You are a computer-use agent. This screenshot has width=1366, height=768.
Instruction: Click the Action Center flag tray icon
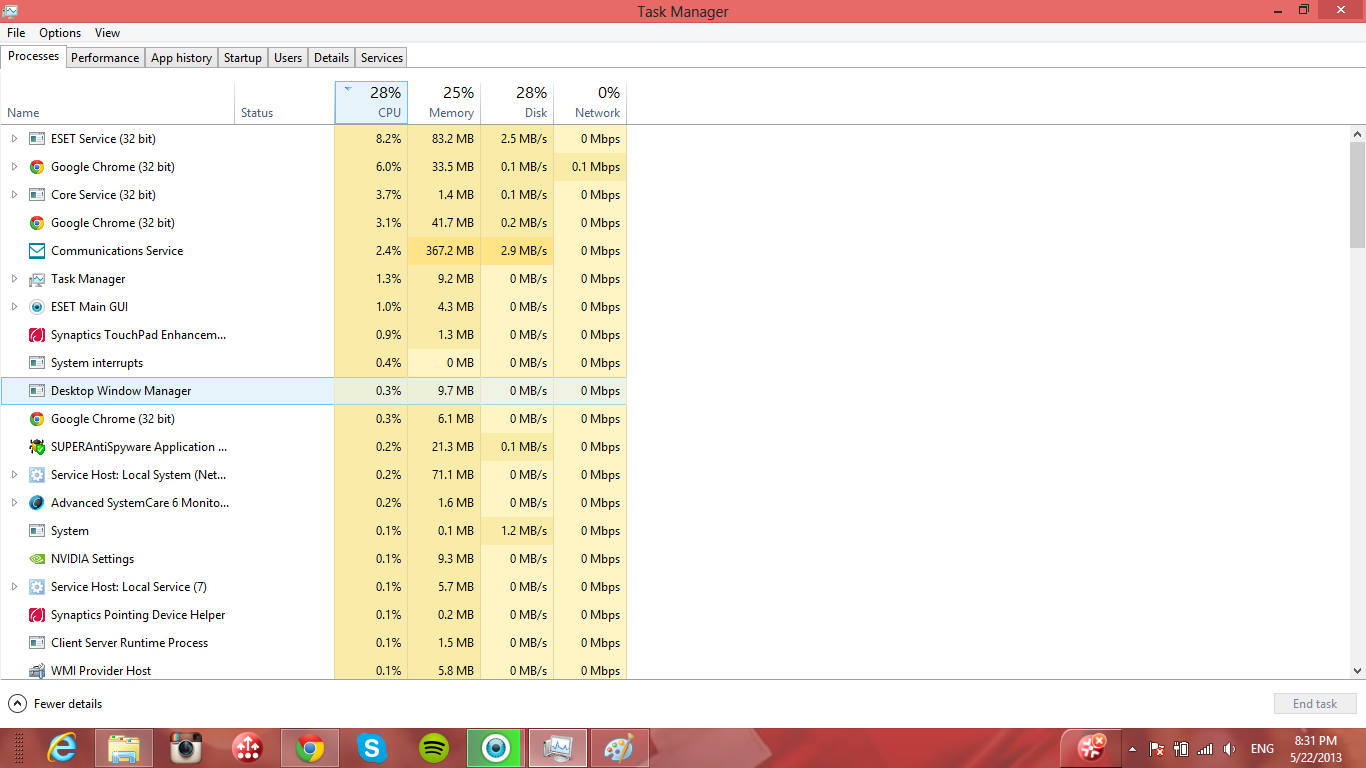click(x=1157, y=749)
